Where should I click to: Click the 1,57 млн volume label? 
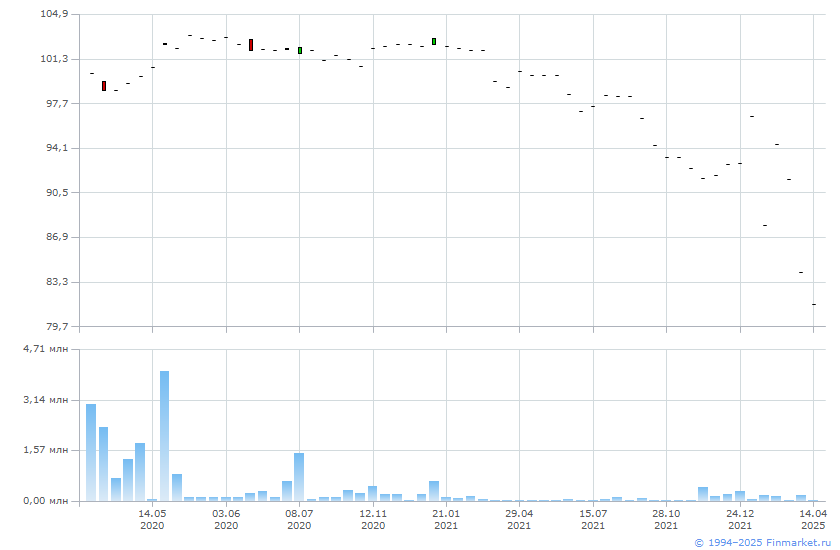(x=46, y=450)
